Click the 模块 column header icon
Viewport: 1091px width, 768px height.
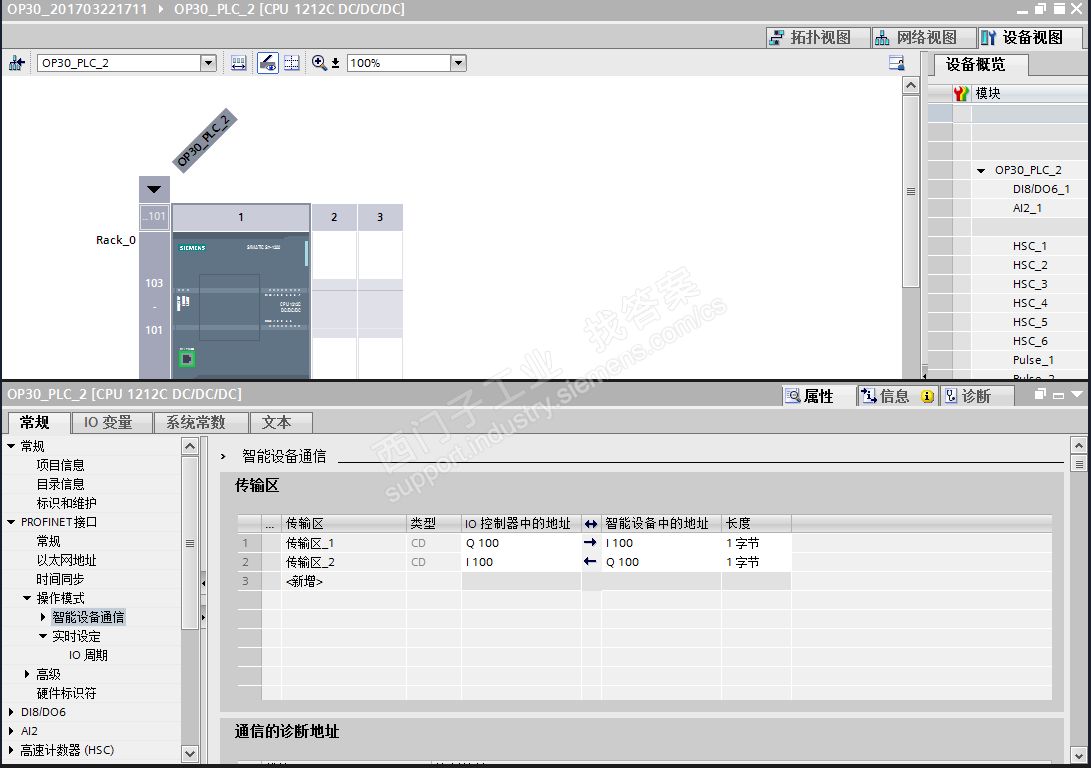[961, 93]
